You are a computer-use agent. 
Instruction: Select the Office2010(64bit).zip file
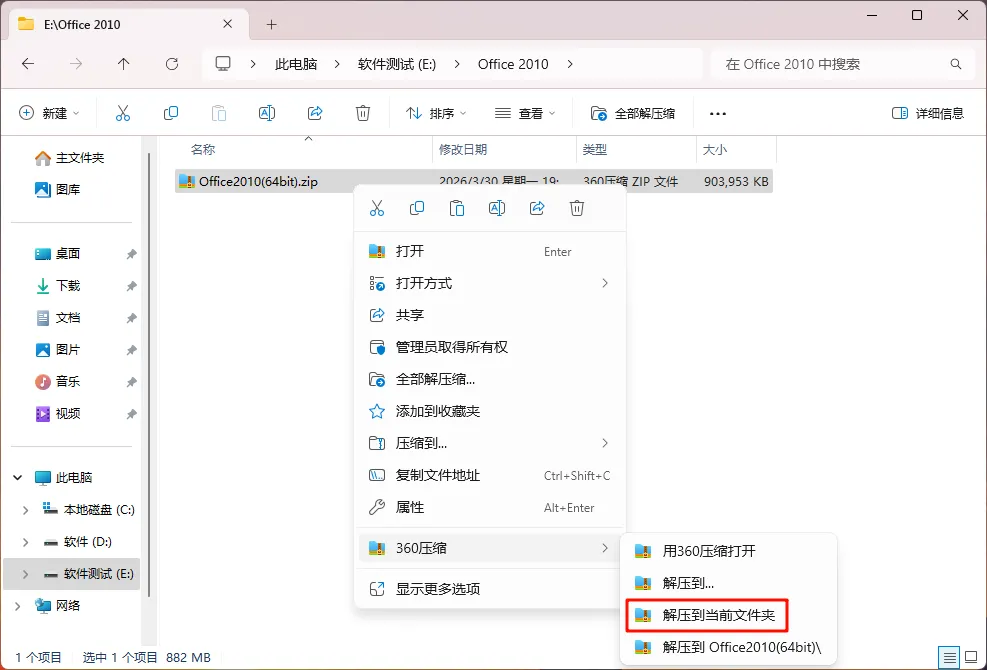[473, 181]
